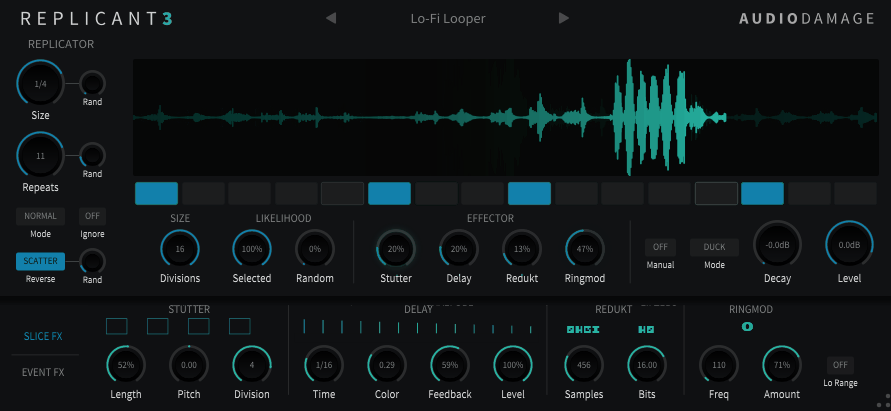The width and height of the screenshot is (891, 411).
Task: Click the Audio Damage logo
Action: pyautogui.click(x=807, y=19)
